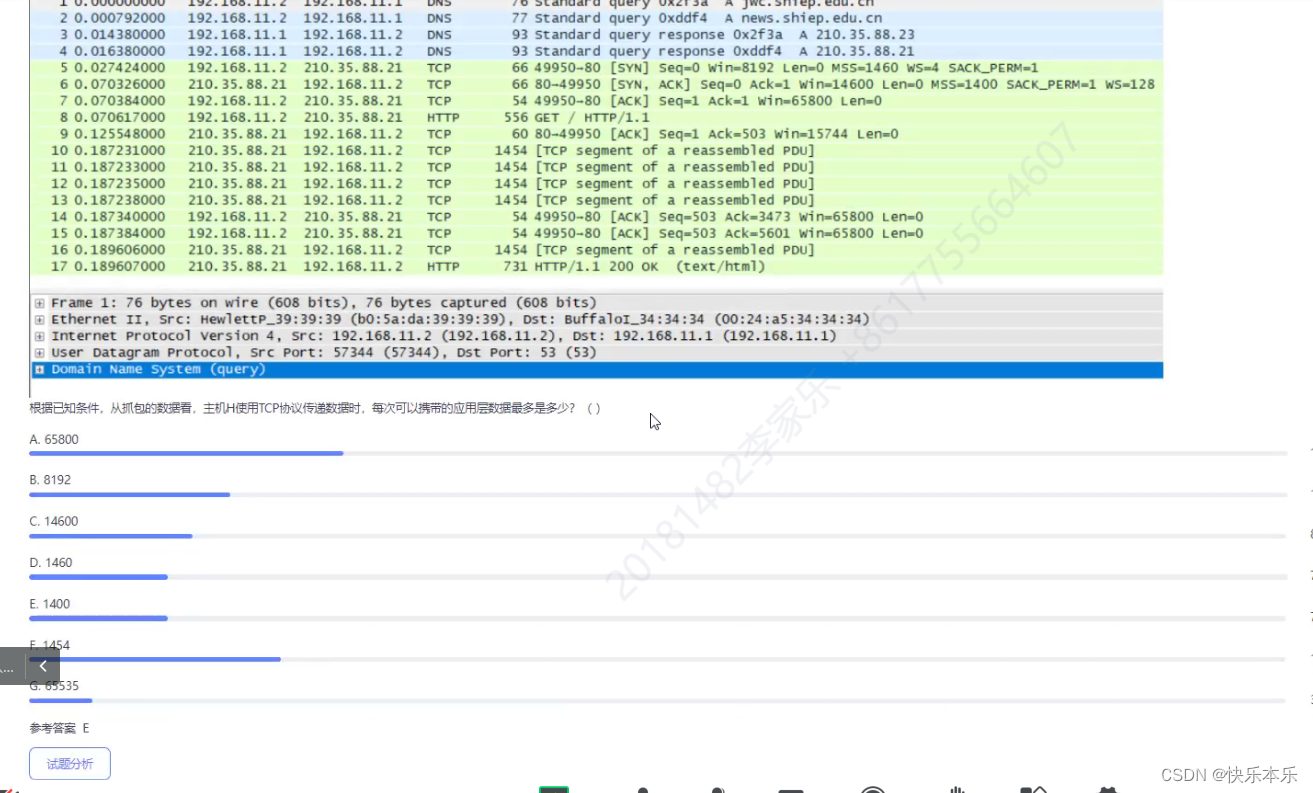Select packet 16 at time 0.189606000
Image resolution: width=1313 pixels, height=793 pixels.
point(596,250)
